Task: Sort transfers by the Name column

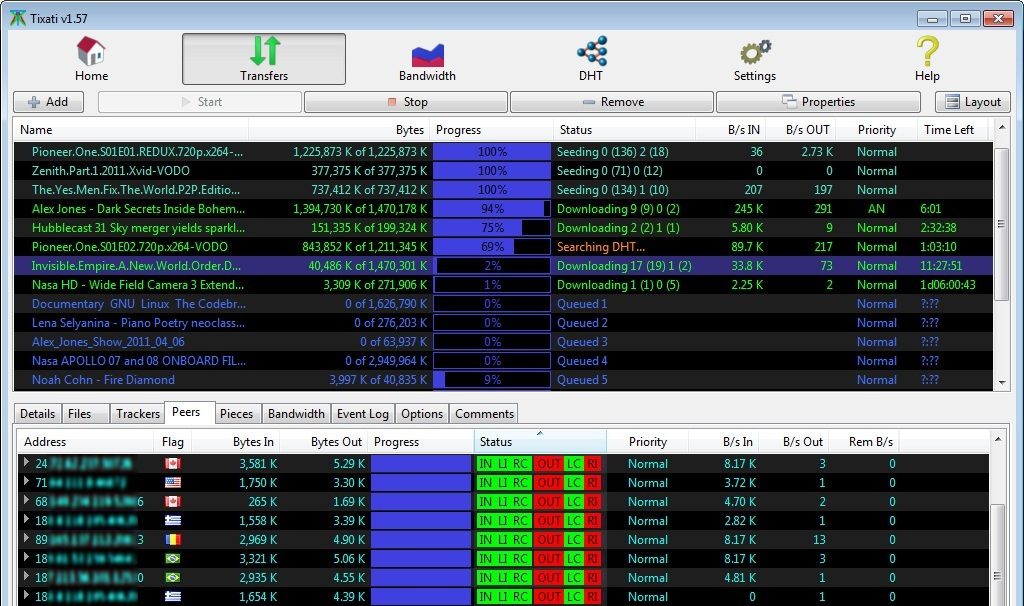Action: 131,129
